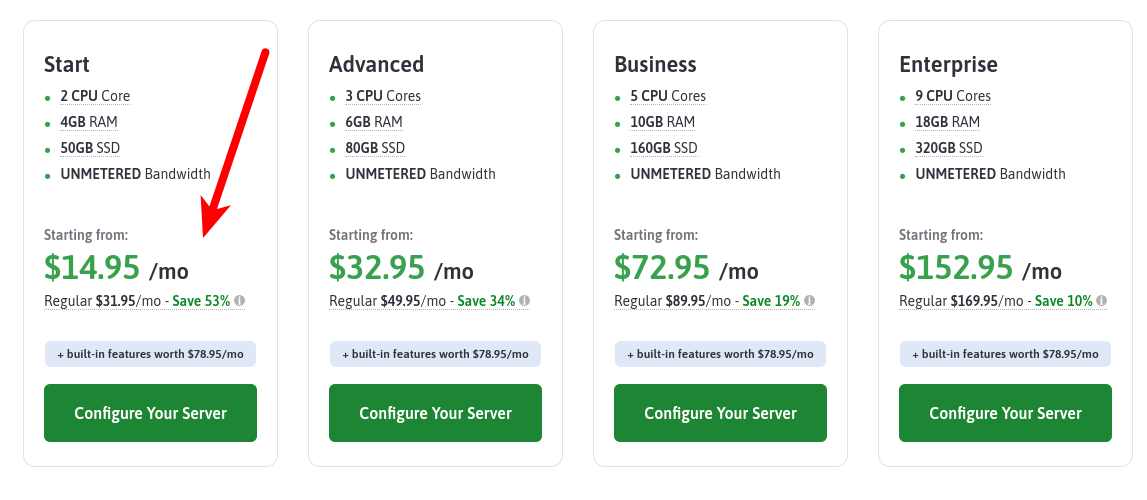Click info icon next to Save 19%
Screen dimensions: 1147x500
tap(810, 301)
